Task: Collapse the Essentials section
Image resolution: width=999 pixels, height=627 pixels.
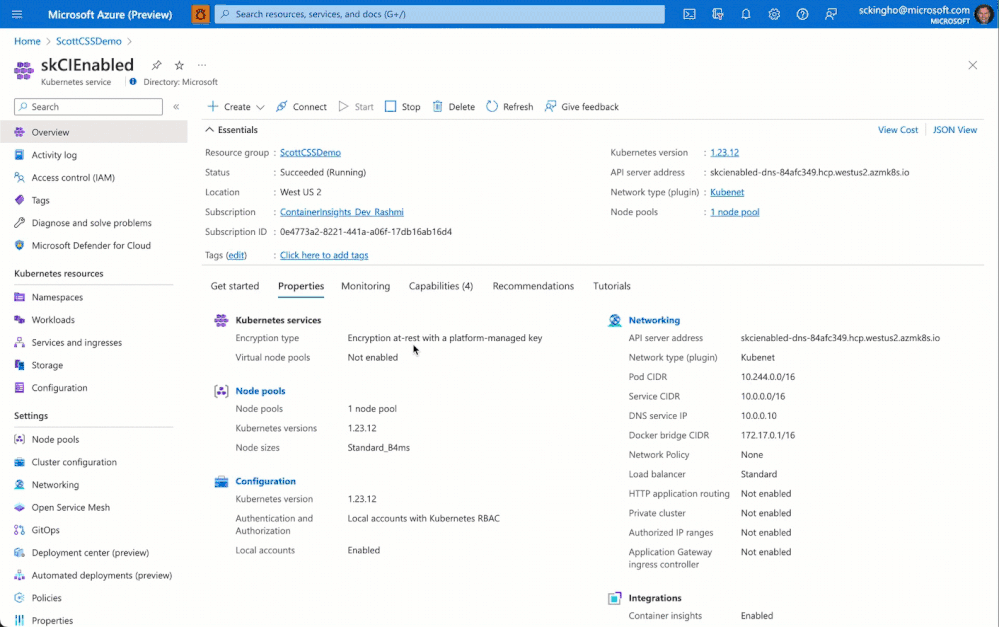Action: (x=232, y=130)
